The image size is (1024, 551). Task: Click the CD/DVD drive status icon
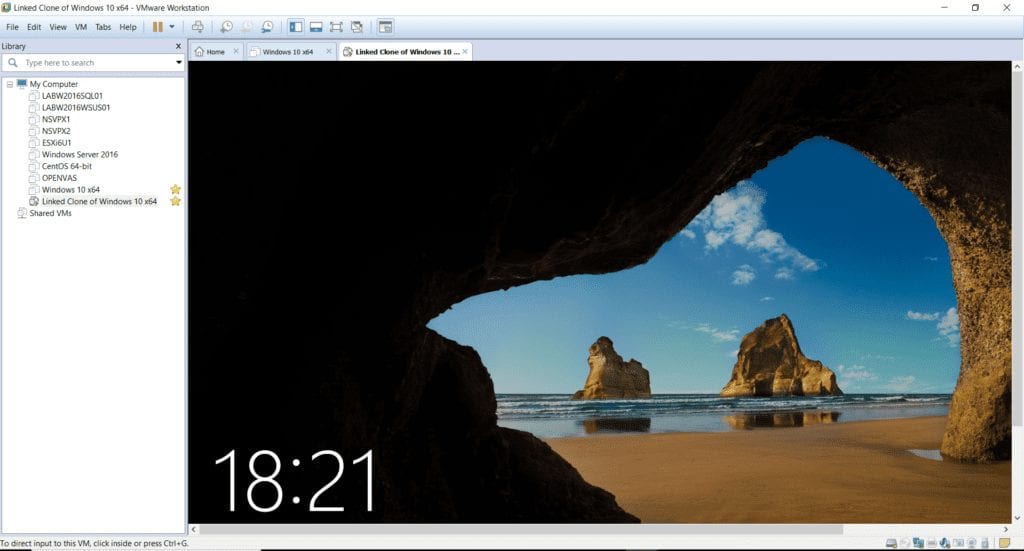click(x=904, y=543)
